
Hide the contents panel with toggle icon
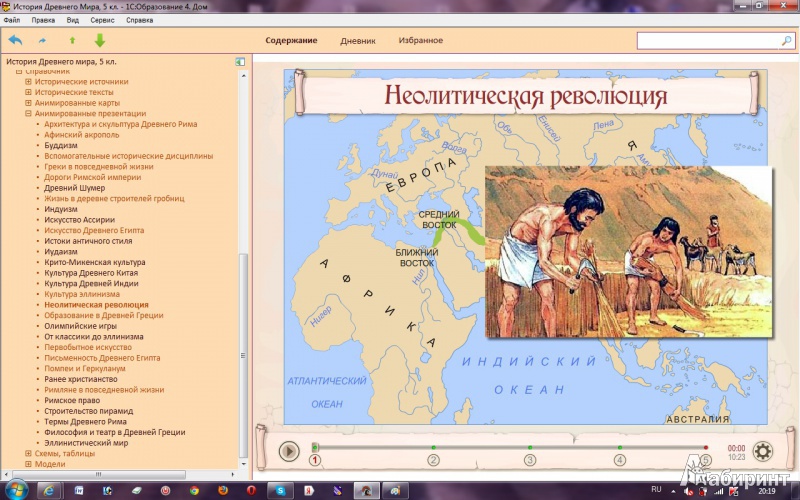pos(240,62)
